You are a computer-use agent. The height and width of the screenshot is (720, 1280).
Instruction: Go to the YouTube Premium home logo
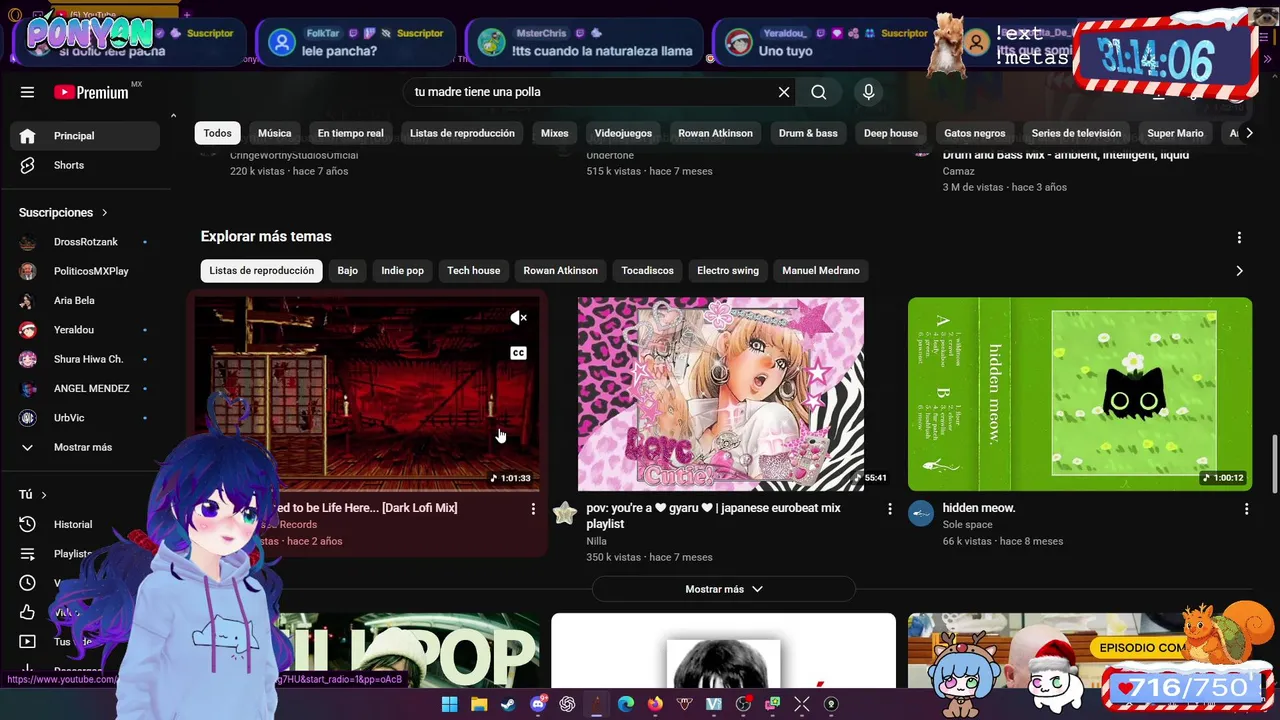(91, 92)
